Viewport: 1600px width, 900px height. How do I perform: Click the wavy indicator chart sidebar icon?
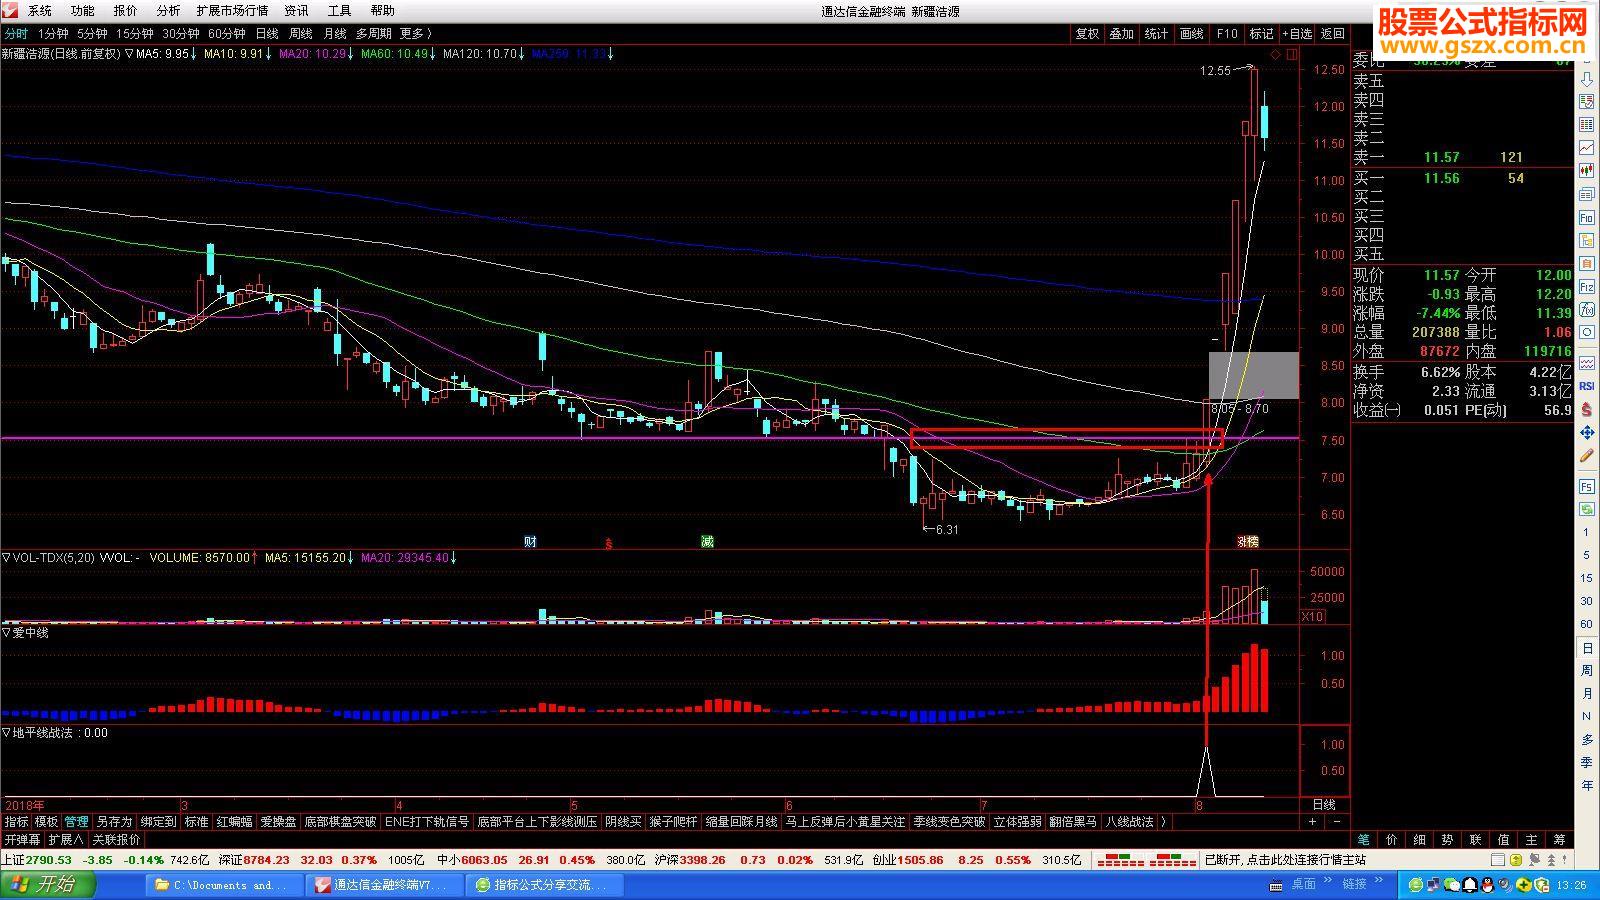(1587, 363)
